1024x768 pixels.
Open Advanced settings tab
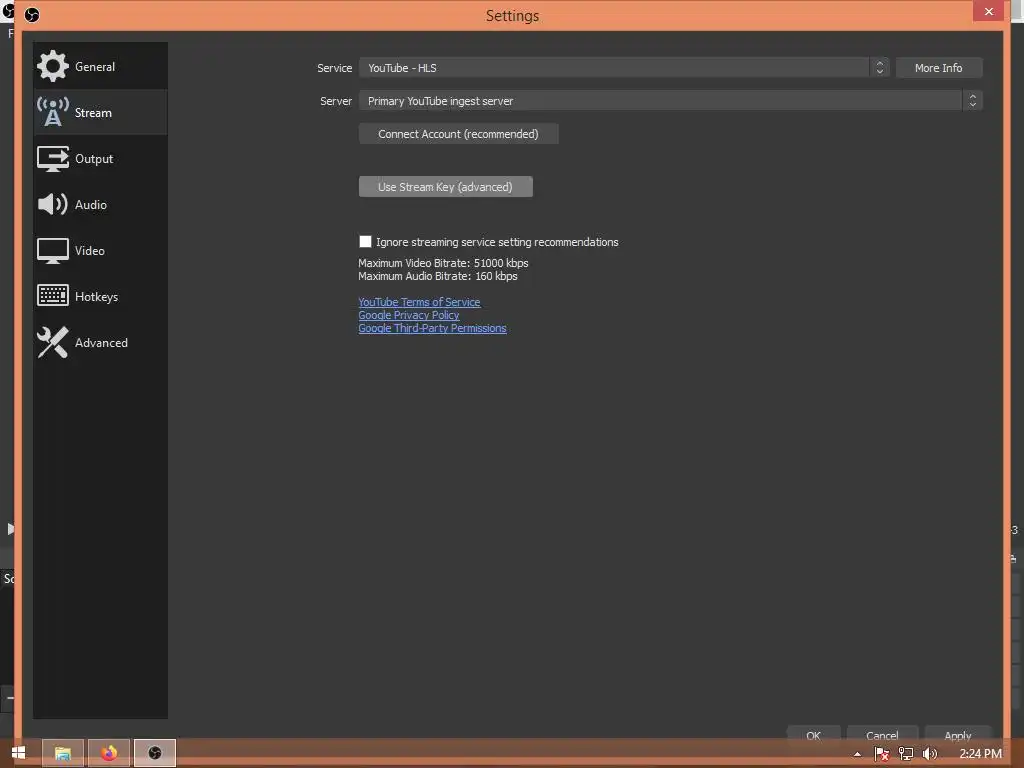(x=101, y=342)
